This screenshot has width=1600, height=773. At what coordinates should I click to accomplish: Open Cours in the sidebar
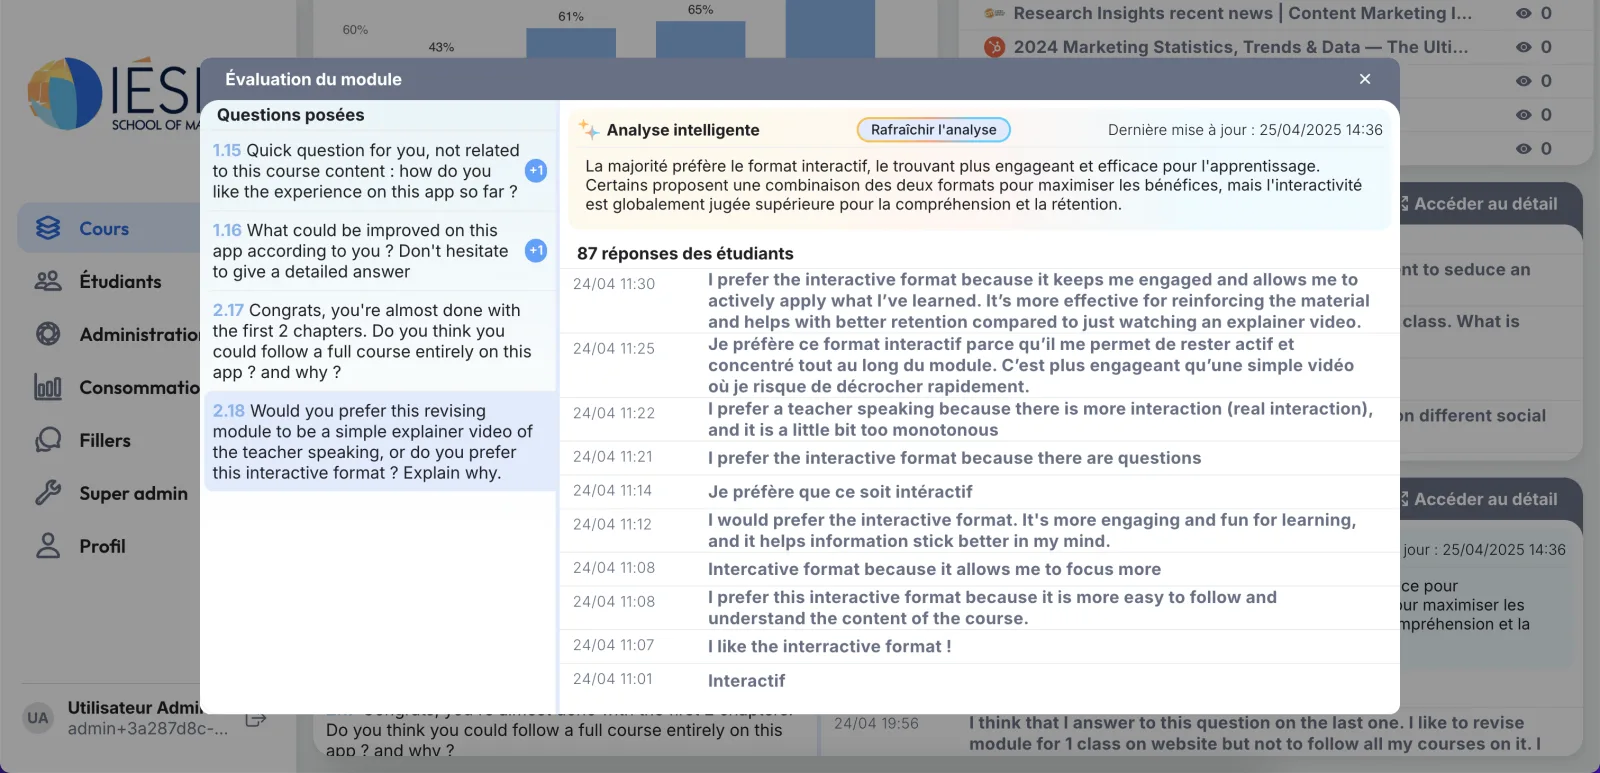109,229
